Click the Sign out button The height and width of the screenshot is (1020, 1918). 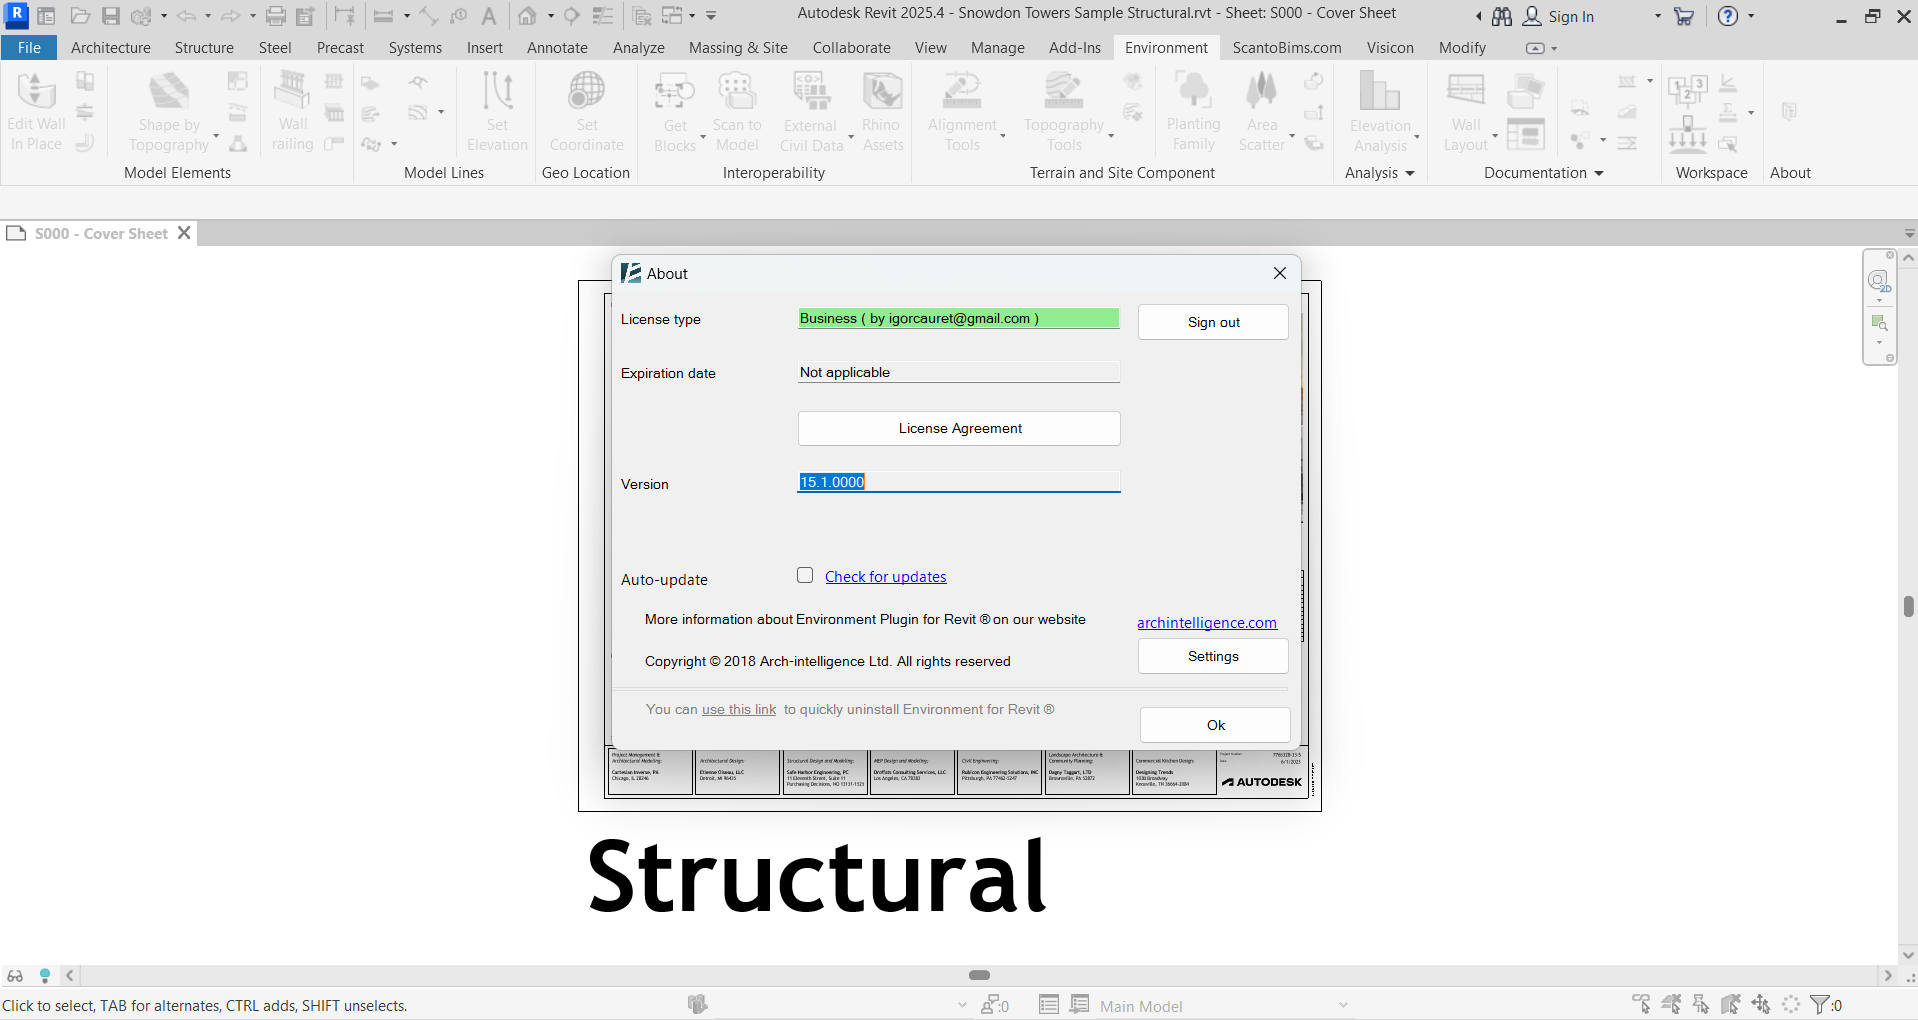[1213, 322]
